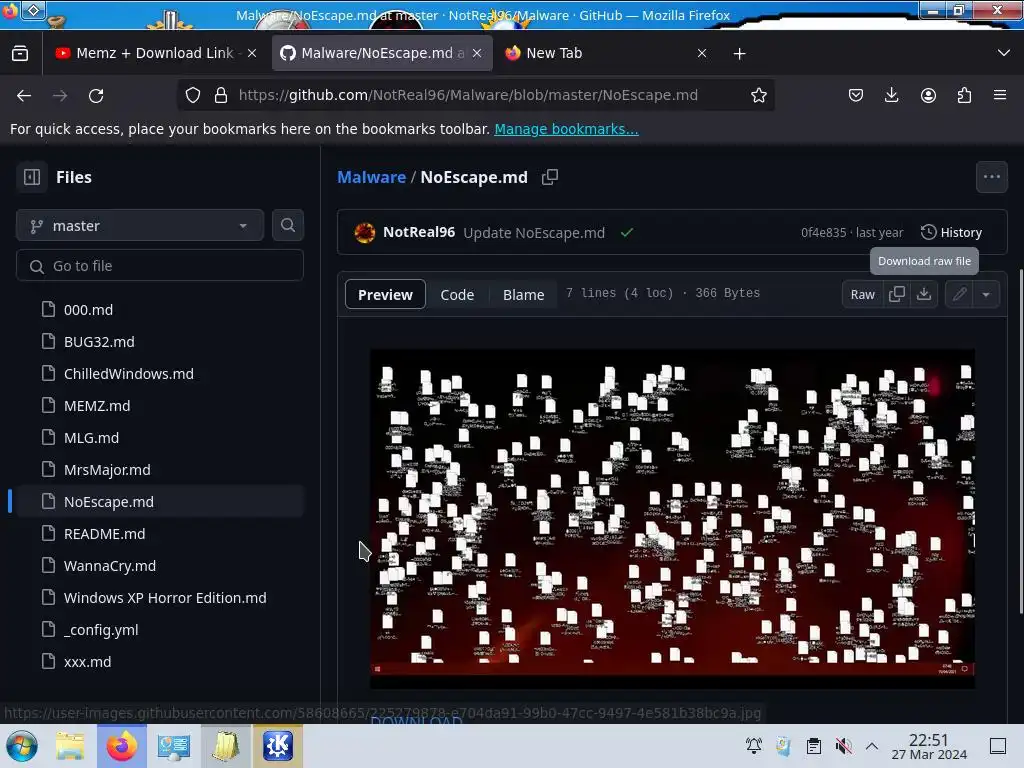This screenshot has width=1024, height=768.
Task: Open the notifications bell in the tray
Action: click(754, 746)
